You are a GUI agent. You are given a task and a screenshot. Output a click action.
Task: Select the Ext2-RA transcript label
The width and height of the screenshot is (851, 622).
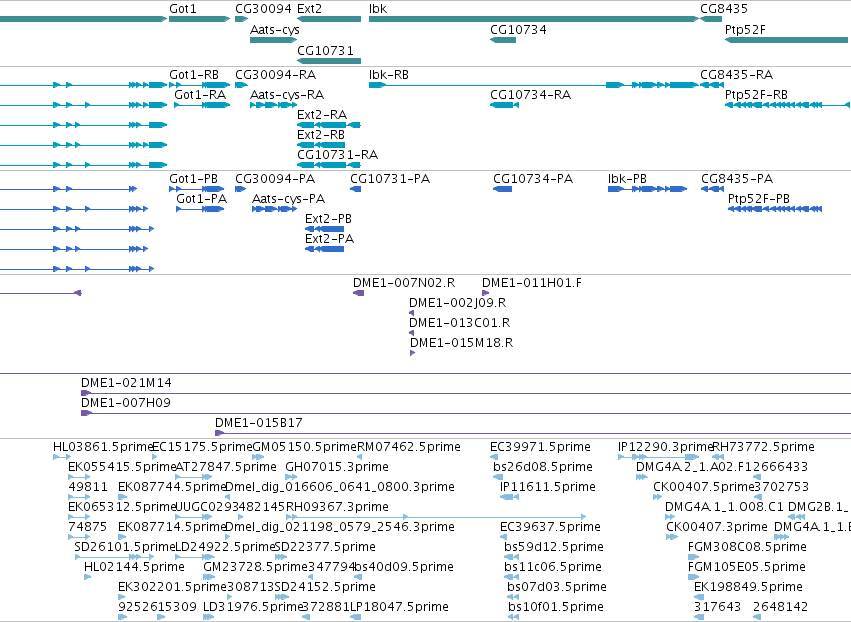coord(321,115)
